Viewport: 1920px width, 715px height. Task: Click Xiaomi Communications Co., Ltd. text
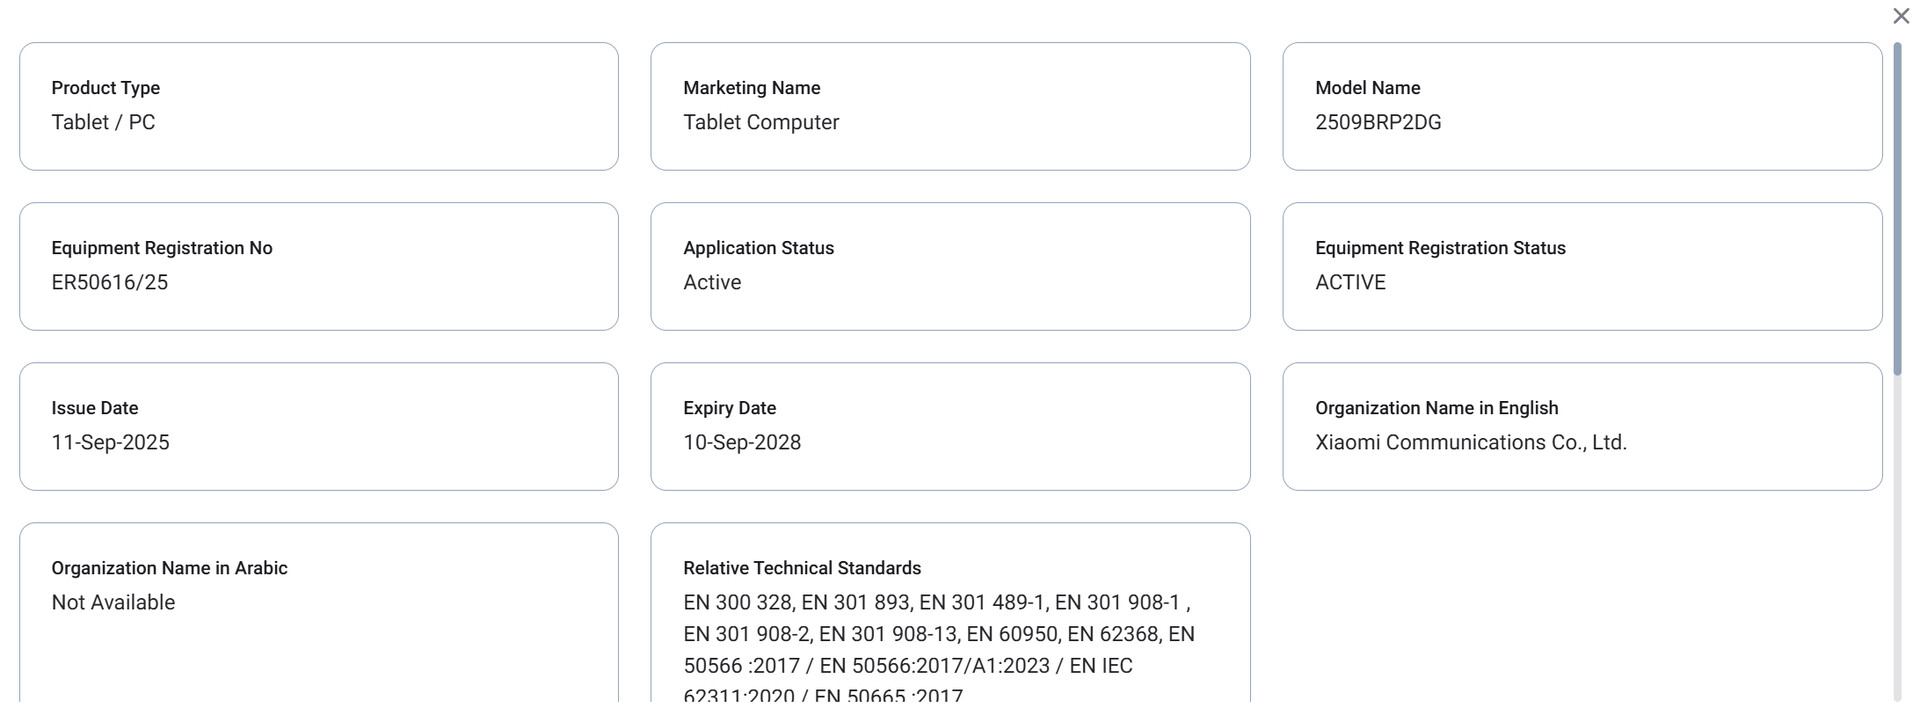click(x=1471, y=442)
